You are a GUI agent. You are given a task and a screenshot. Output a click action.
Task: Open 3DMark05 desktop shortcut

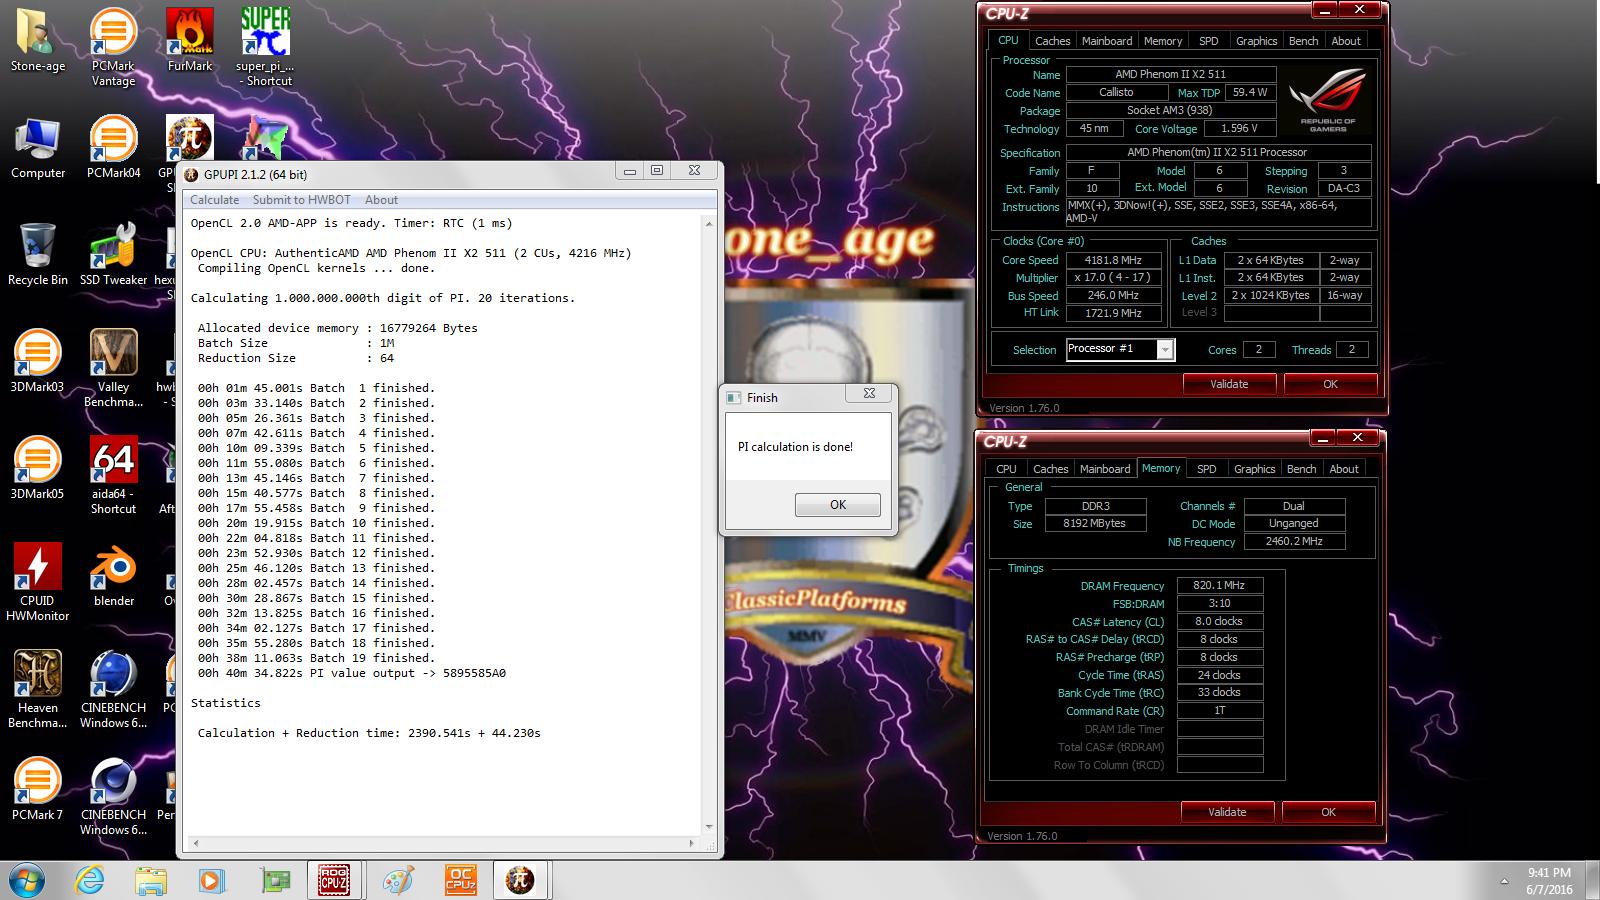37,469
